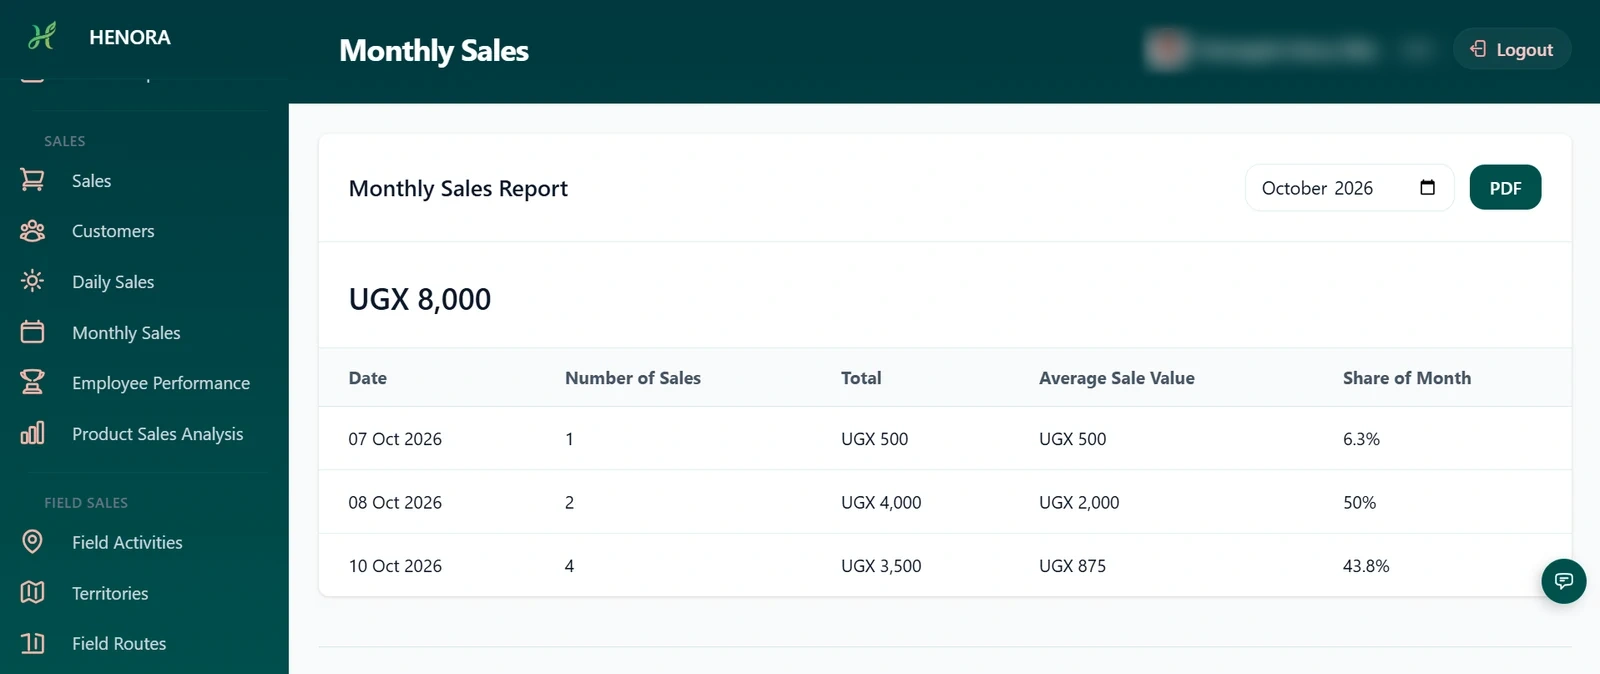Click the UGX 4,000 total cell
Image resolution: width=1600 pixels, height=674 pixels.
click(x=881, y=502)
